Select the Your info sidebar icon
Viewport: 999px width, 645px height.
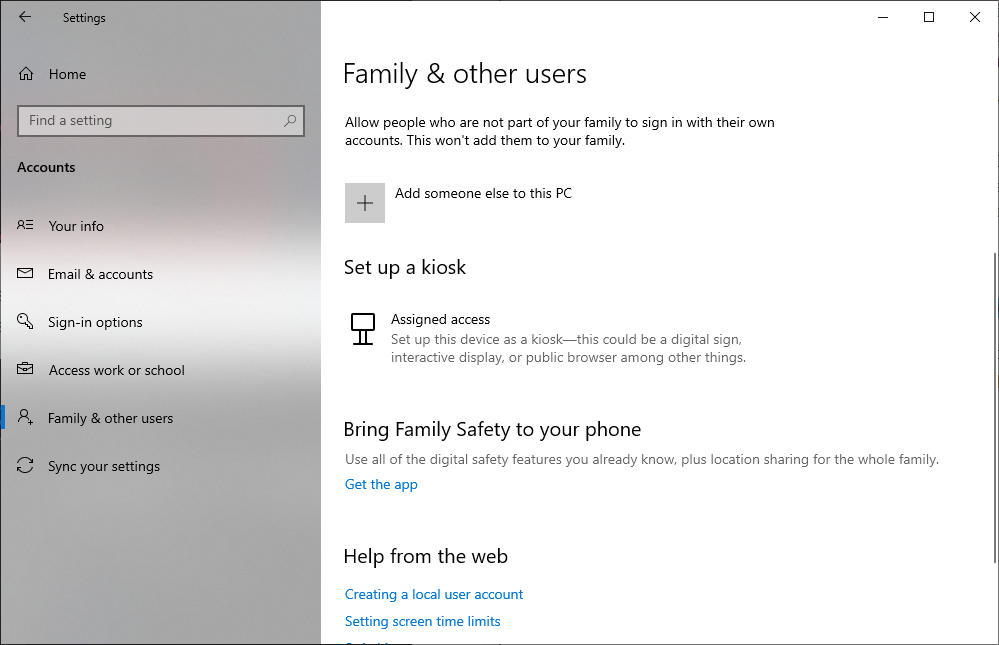click(25, 226)
